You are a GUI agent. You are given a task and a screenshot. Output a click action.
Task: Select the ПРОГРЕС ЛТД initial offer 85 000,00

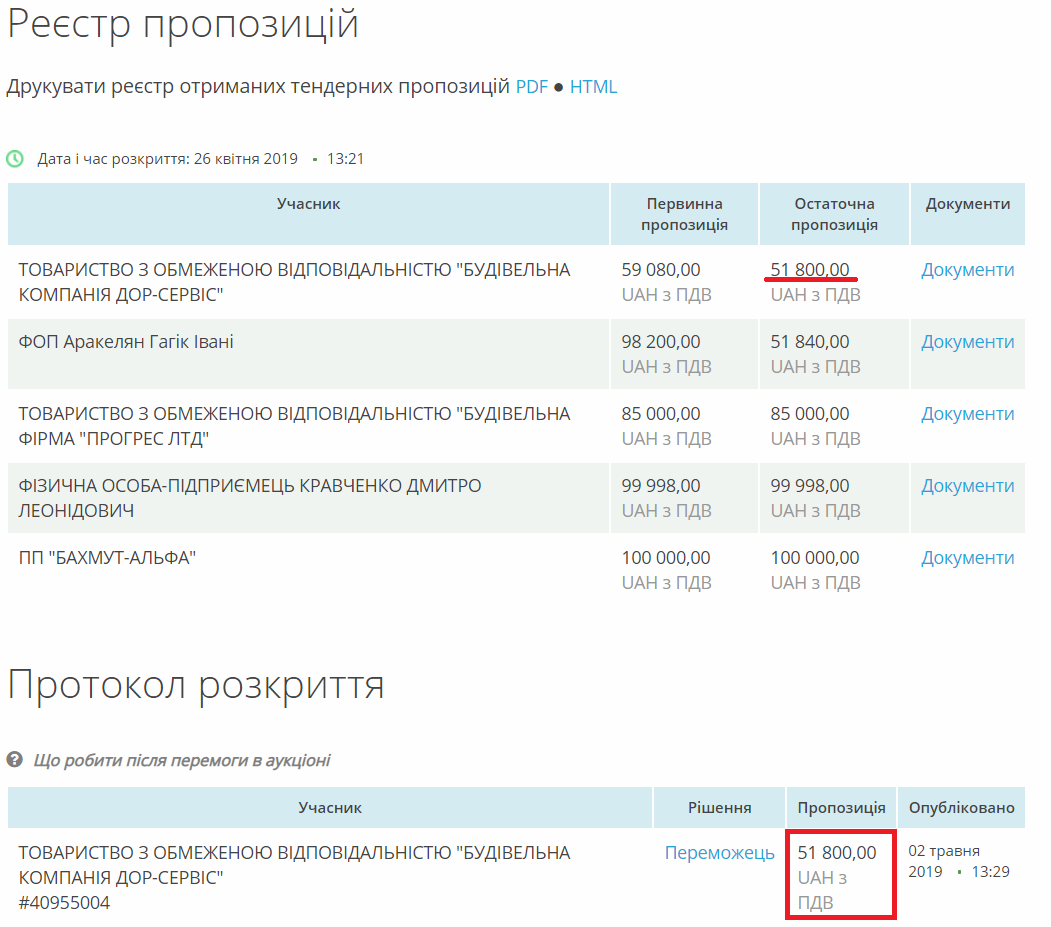[x=660, y=414]
